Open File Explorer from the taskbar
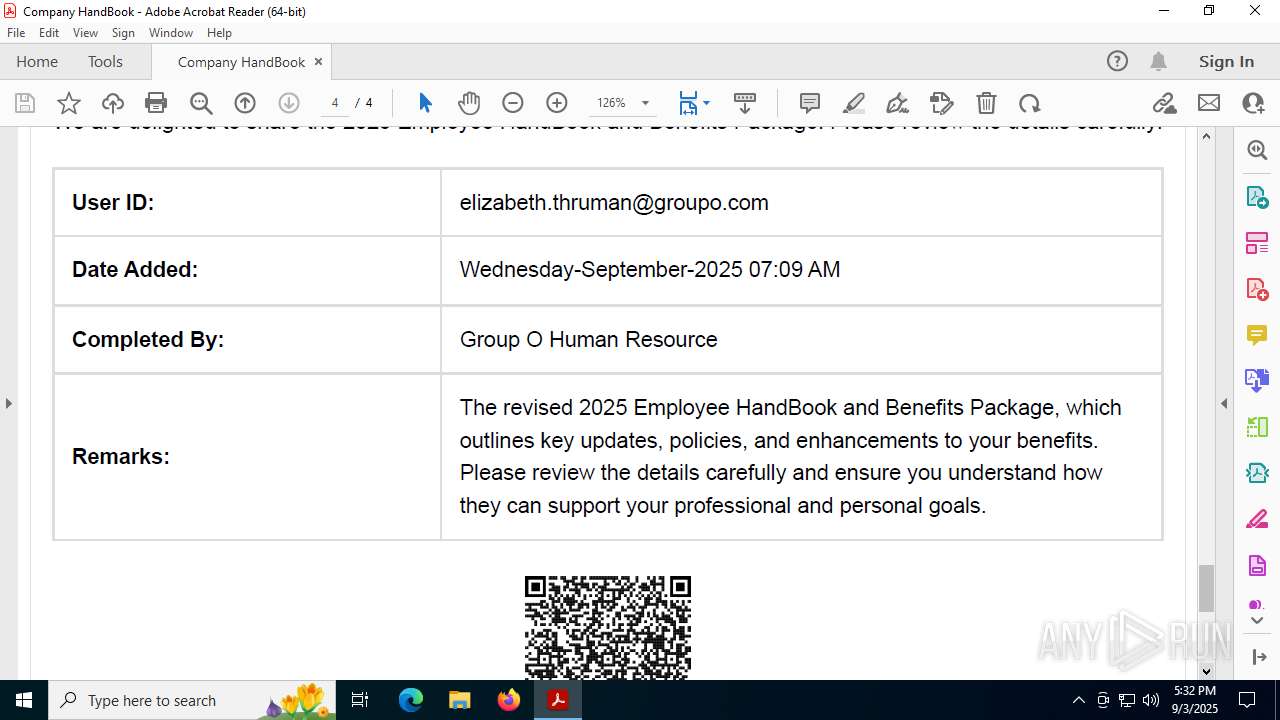 [460, 700]
